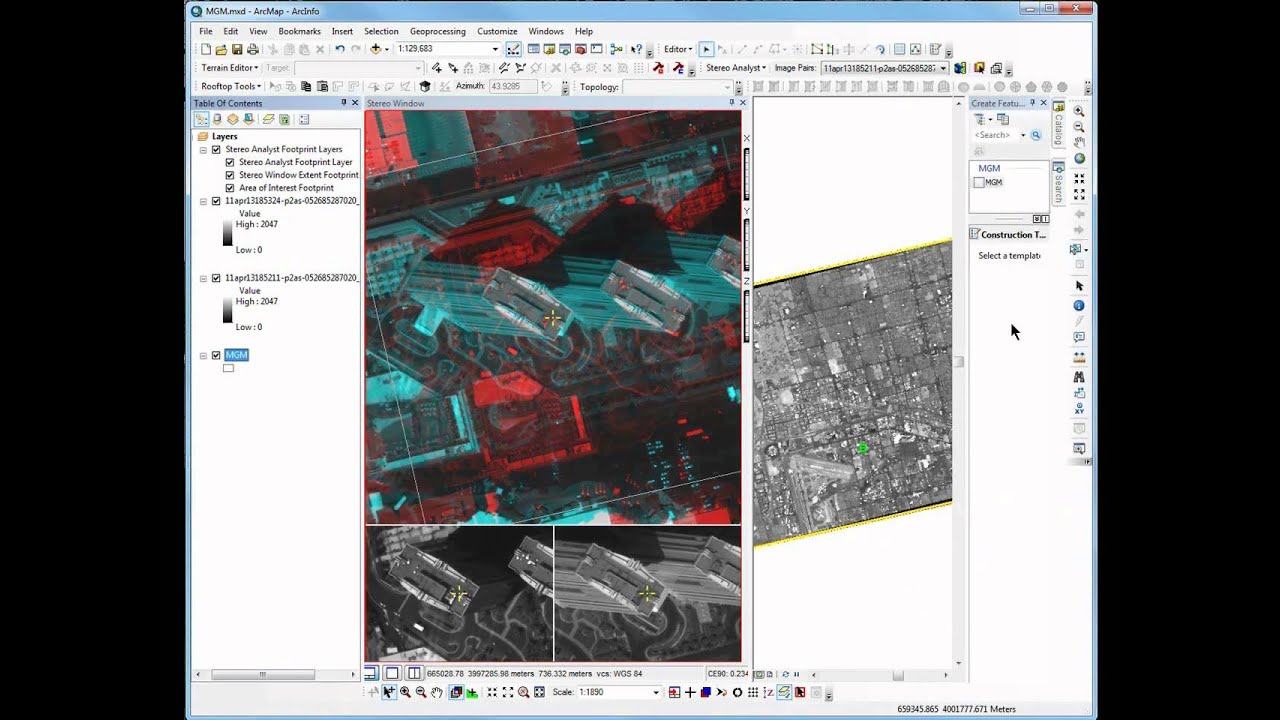The height and width of the screenshot is (720, 1280).
Task: Uncheck Stereo Analyst Footprint Layer
Action: pos(230,162)
